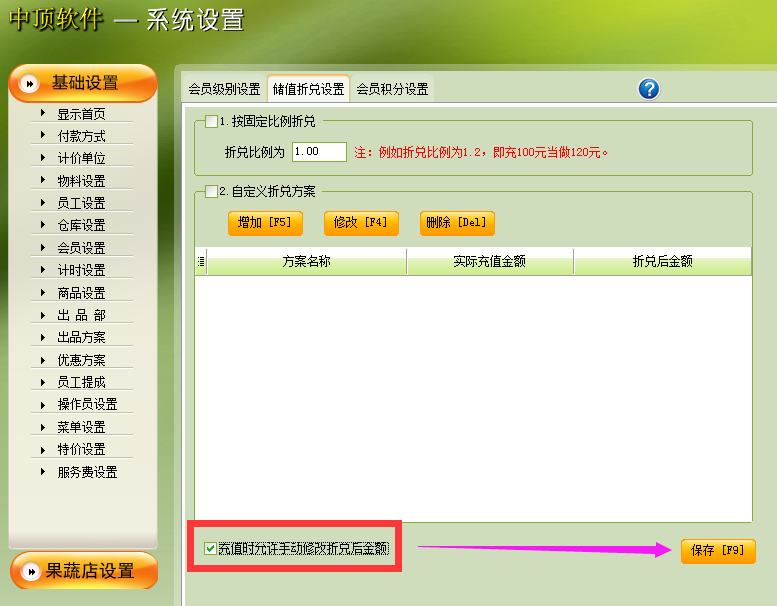Open 计时设置

82,270
